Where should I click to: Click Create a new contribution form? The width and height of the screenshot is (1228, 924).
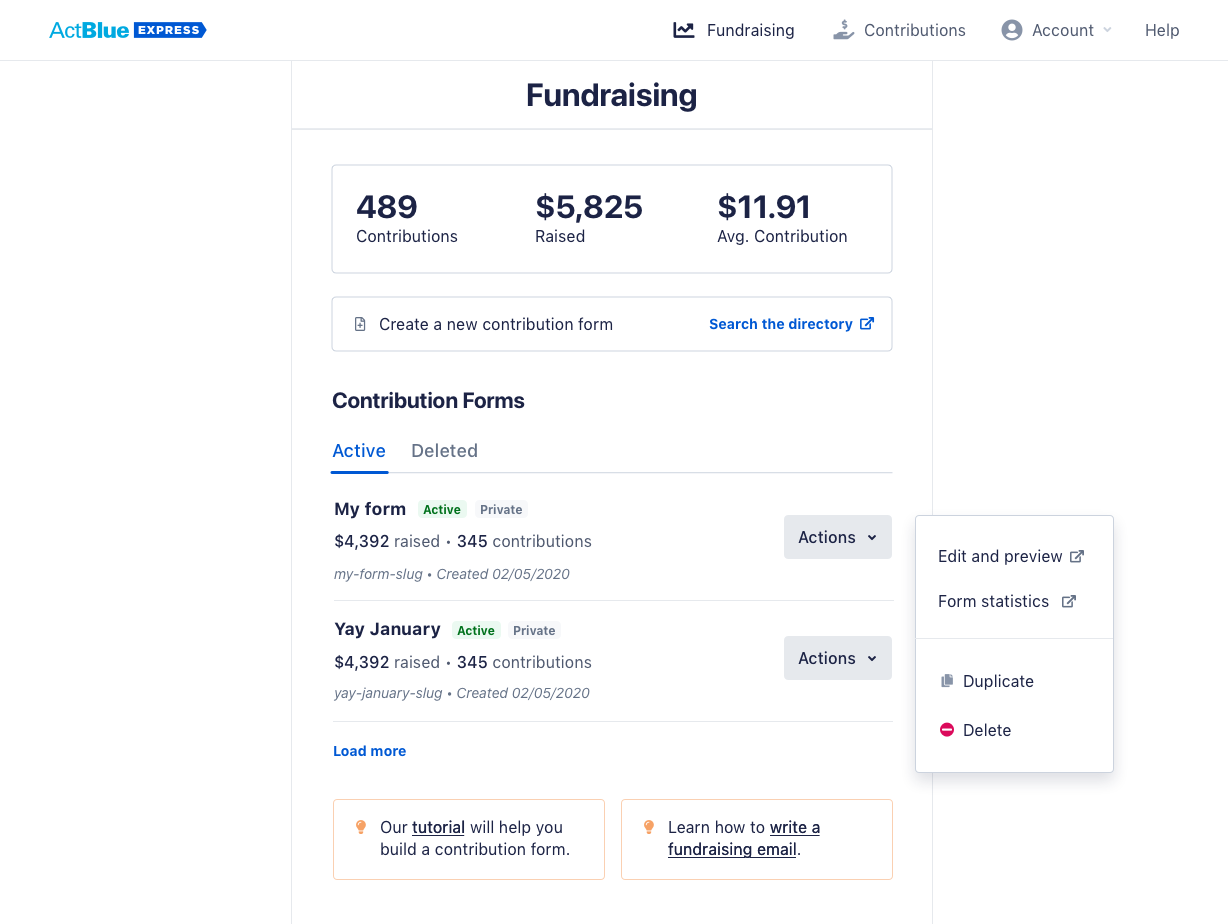pos(496,324)
